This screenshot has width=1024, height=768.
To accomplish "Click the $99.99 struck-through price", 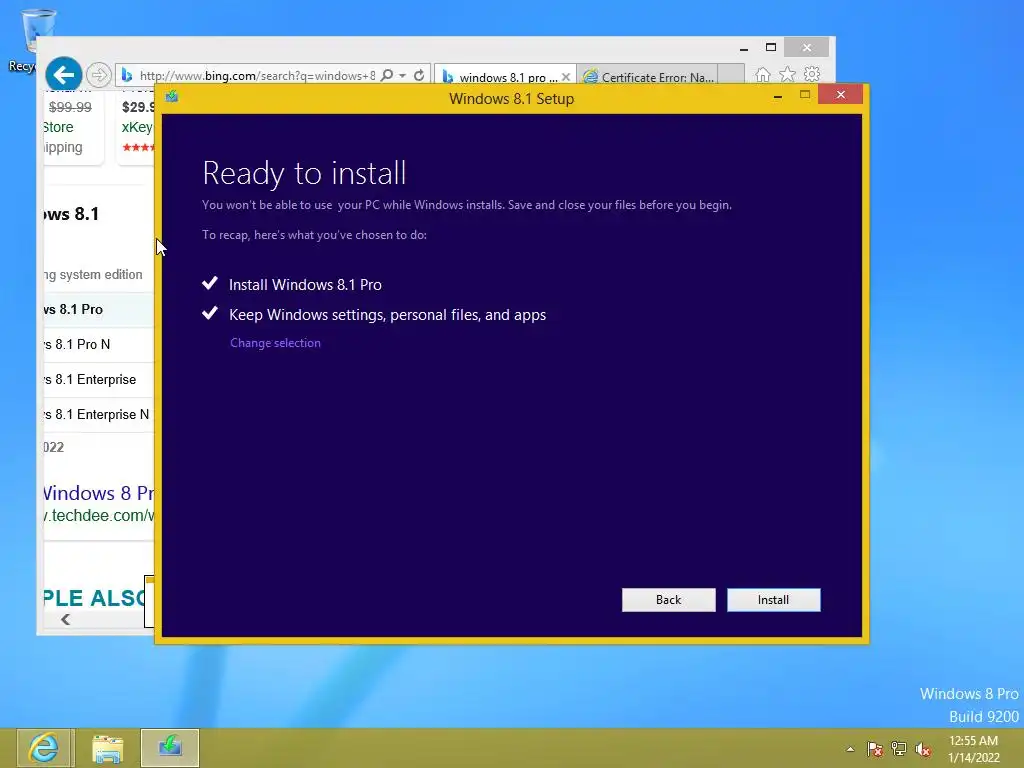I will click(70, 106).
